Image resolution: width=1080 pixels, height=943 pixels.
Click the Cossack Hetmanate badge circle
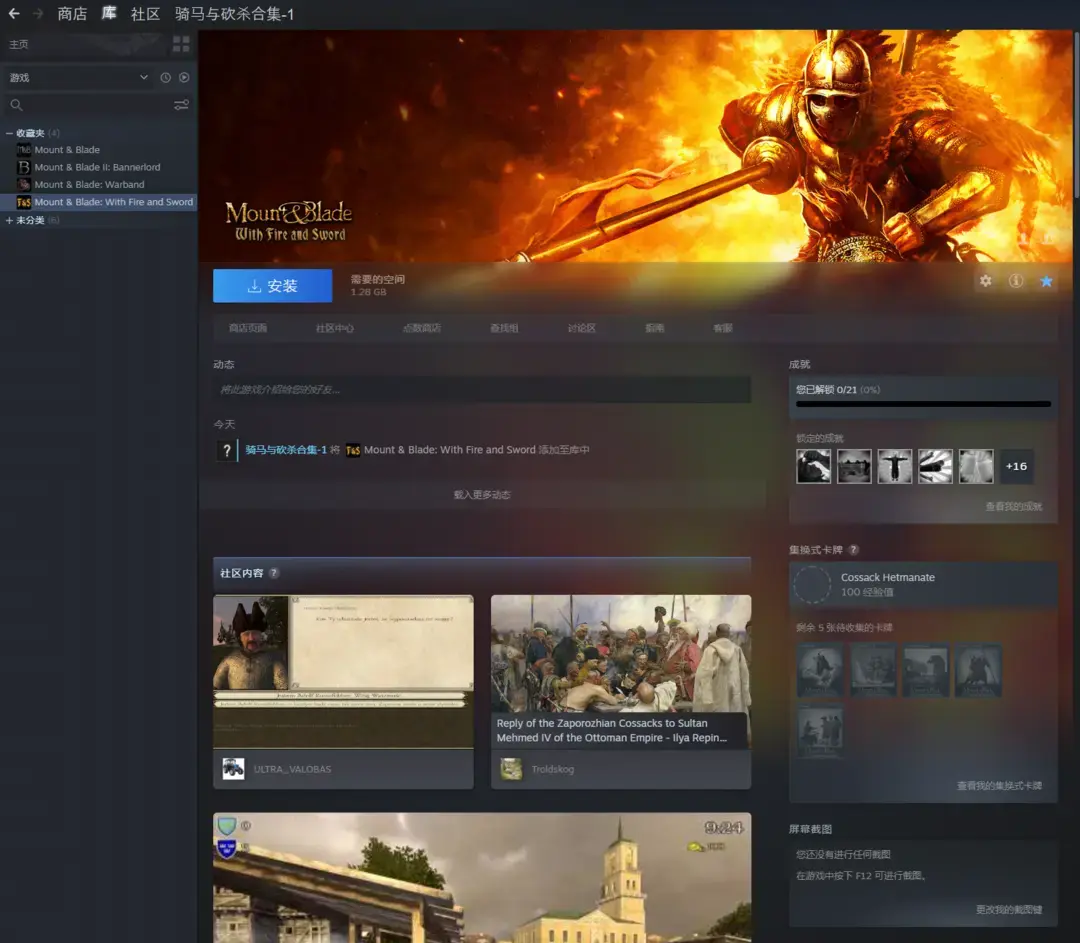(813, 585)
